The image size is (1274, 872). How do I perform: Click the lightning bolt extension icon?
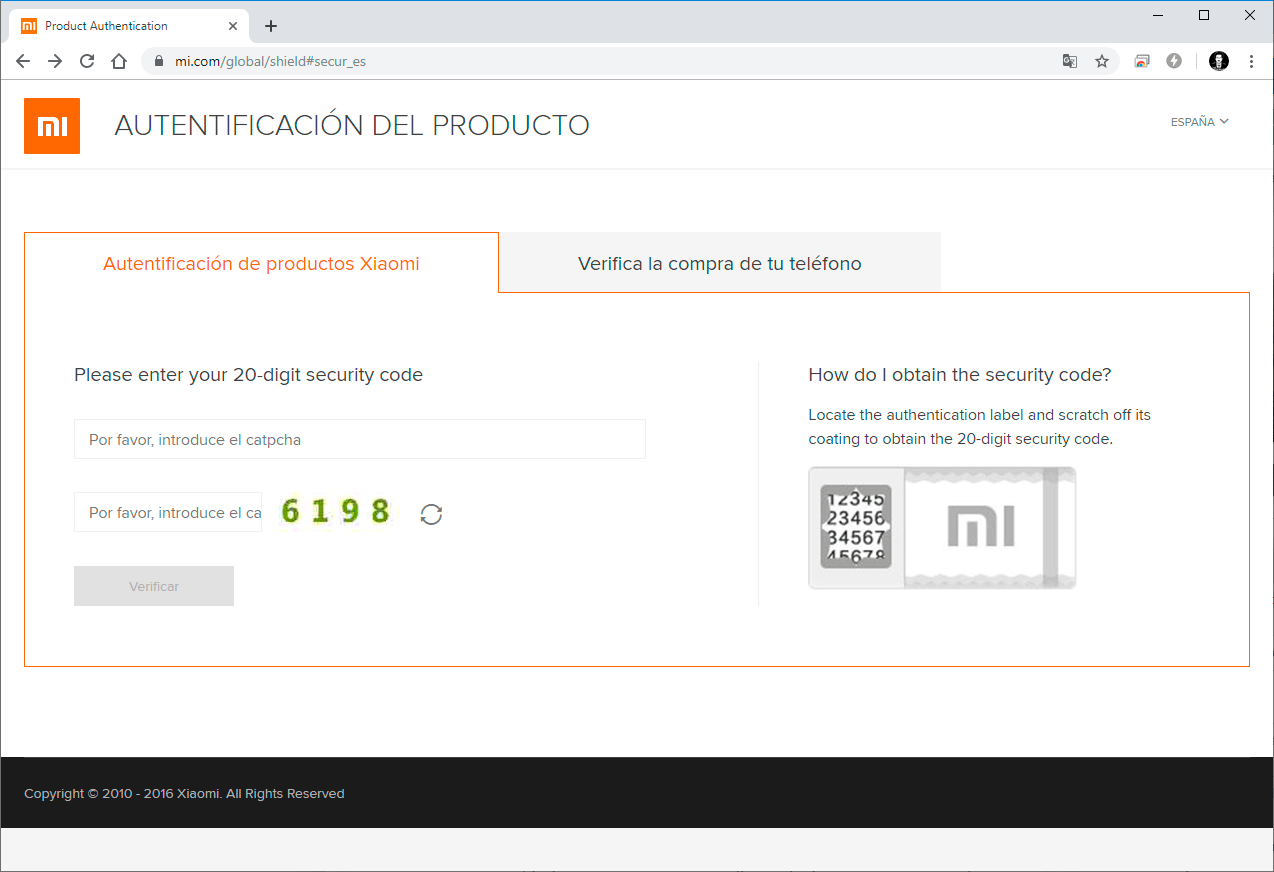tap(1174, 61)
